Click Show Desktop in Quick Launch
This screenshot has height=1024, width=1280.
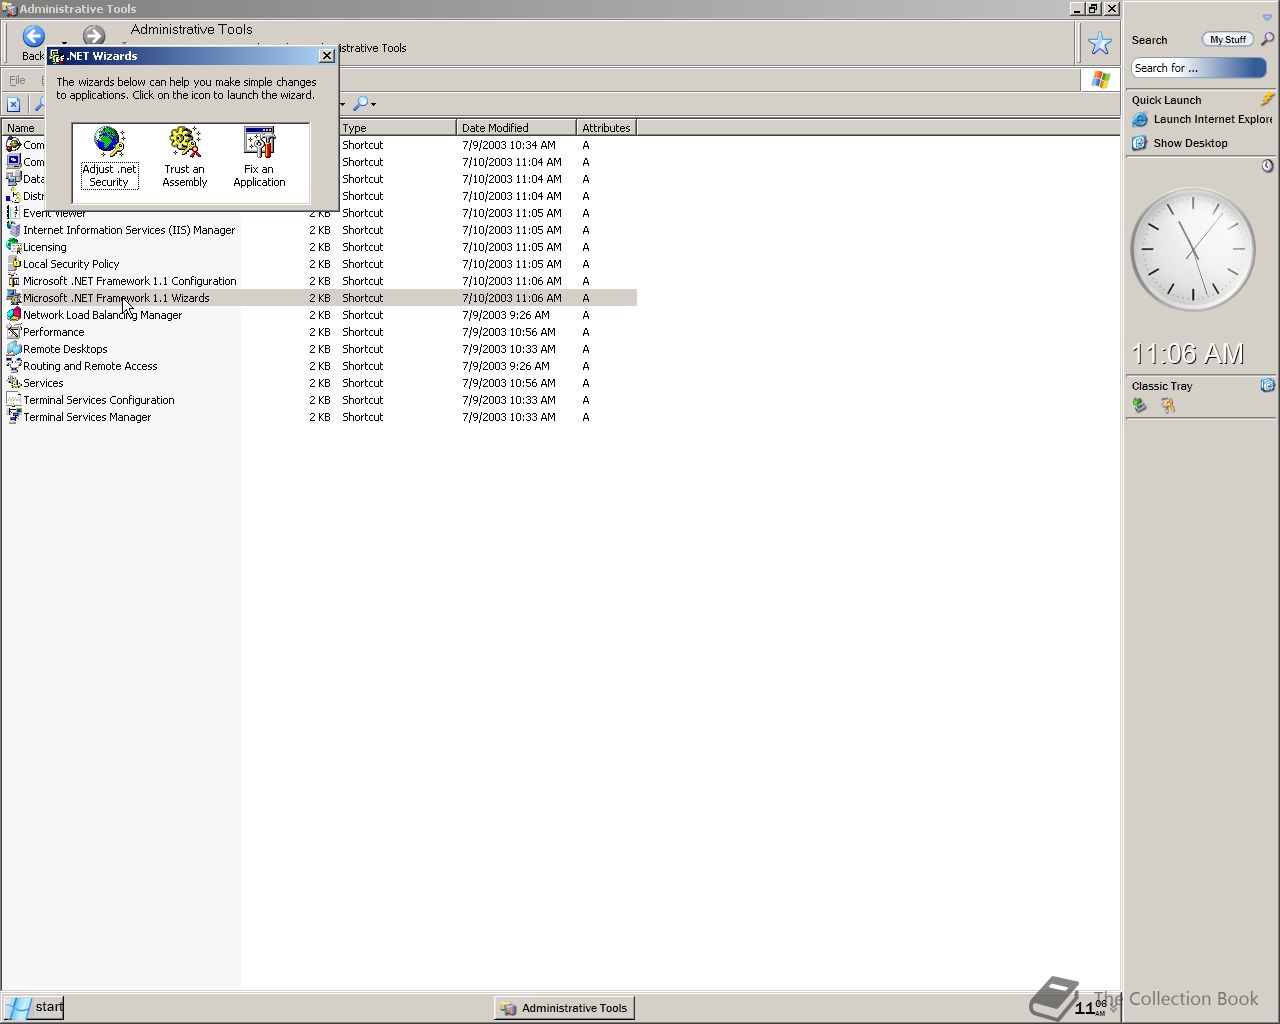point(1180,143)
